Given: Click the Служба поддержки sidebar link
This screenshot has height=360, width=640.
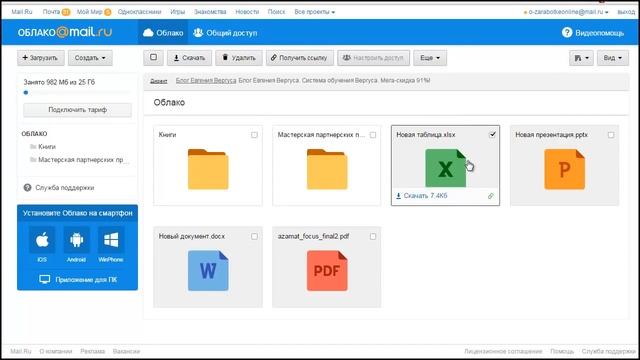Looking at the screenshot, I should point(64,188).
